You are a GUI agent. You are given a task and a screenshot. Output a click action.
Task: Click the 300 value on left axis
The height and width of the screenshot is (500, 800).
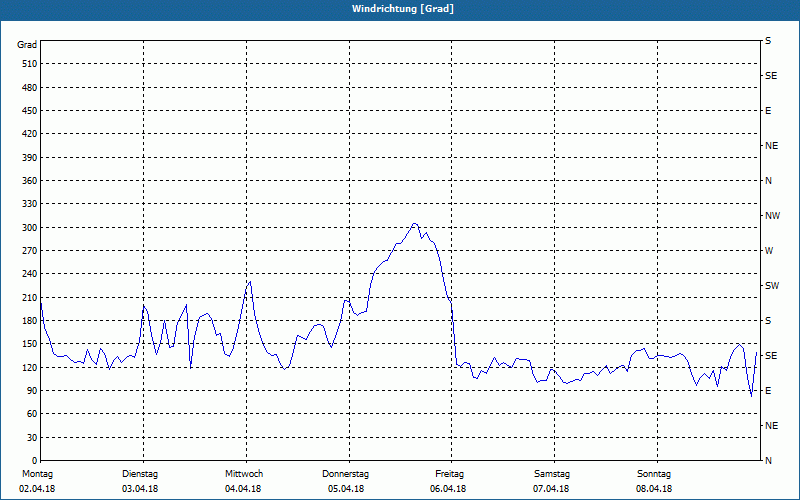point(30,228)
